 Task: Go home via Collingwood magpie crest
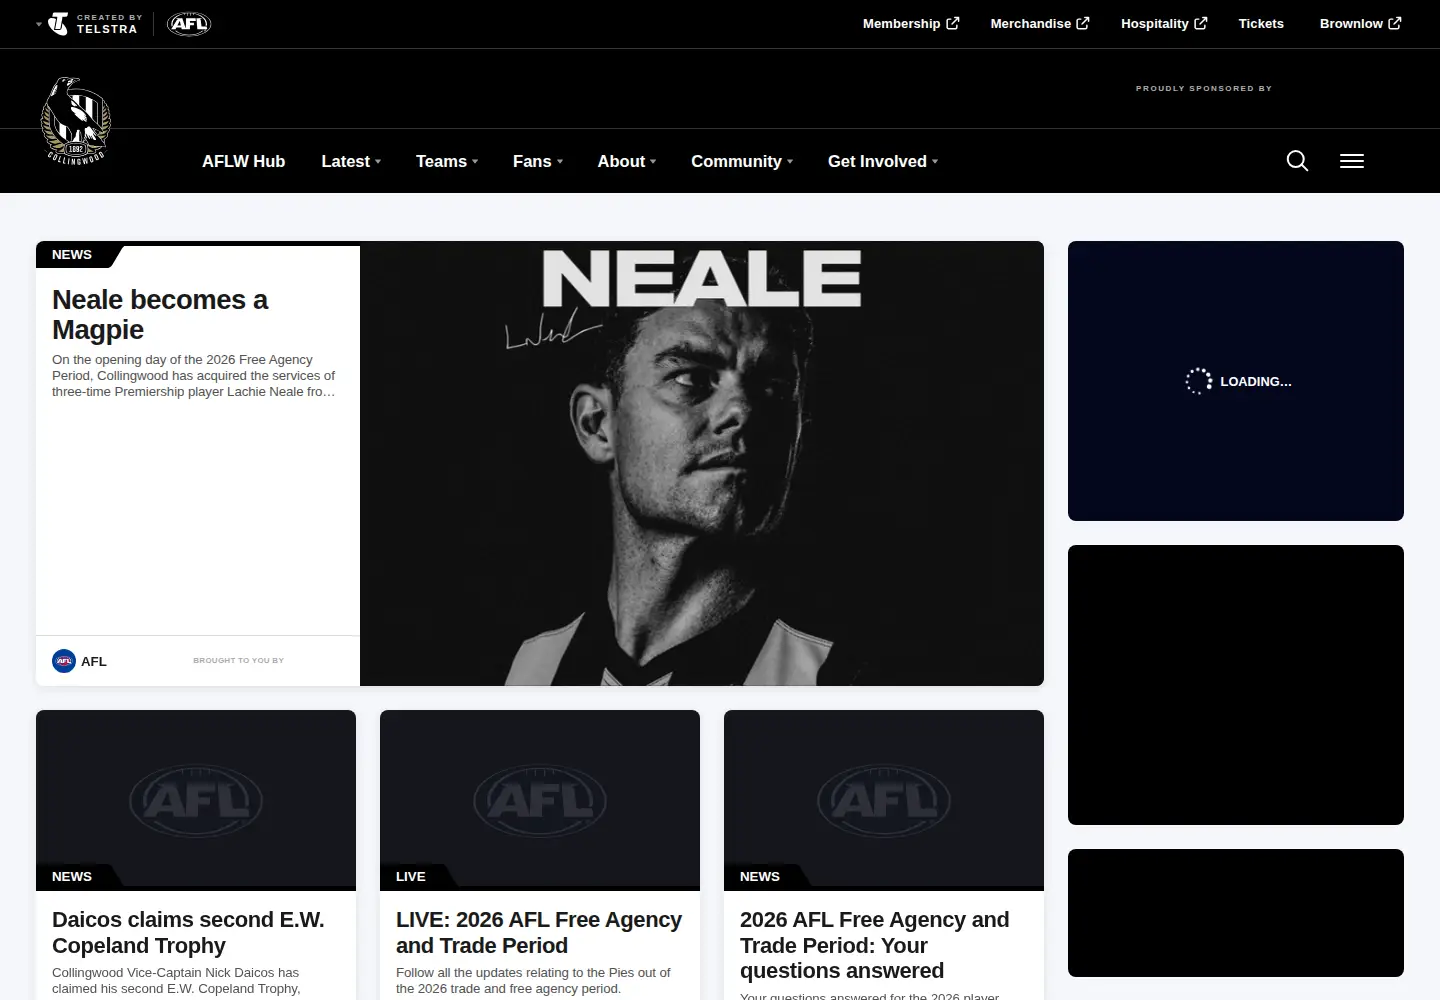click(x=75, y=121)
